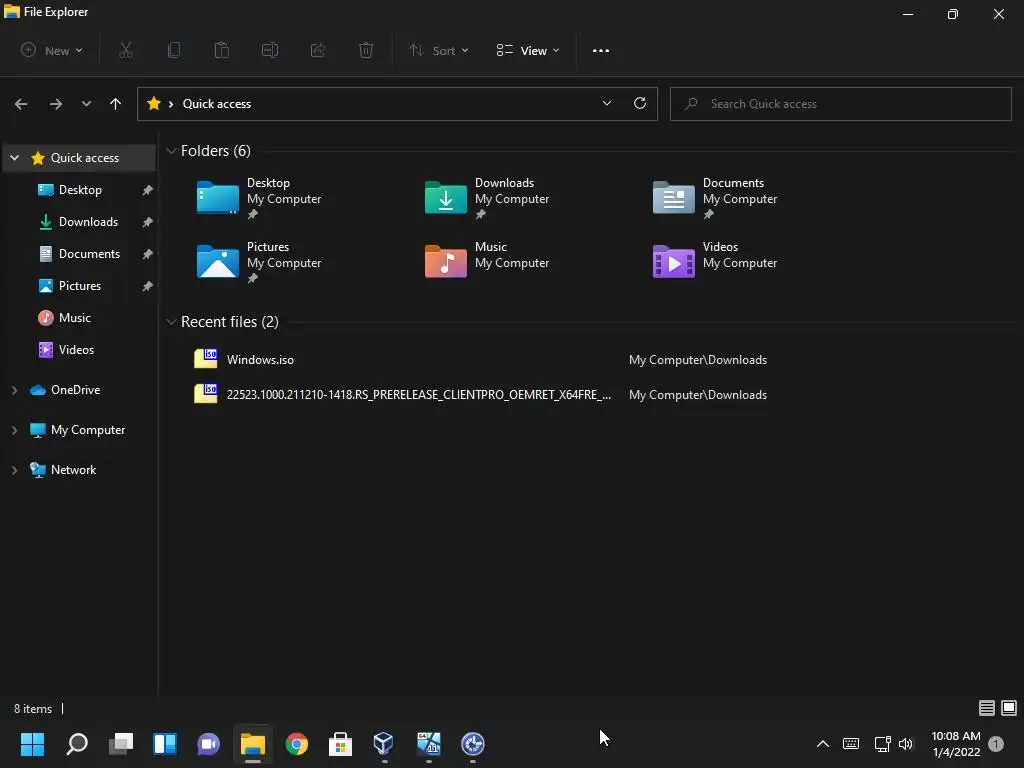Collapse Quick access tree node
This screenshot has width=1024, height=768.
coord(14,158)
